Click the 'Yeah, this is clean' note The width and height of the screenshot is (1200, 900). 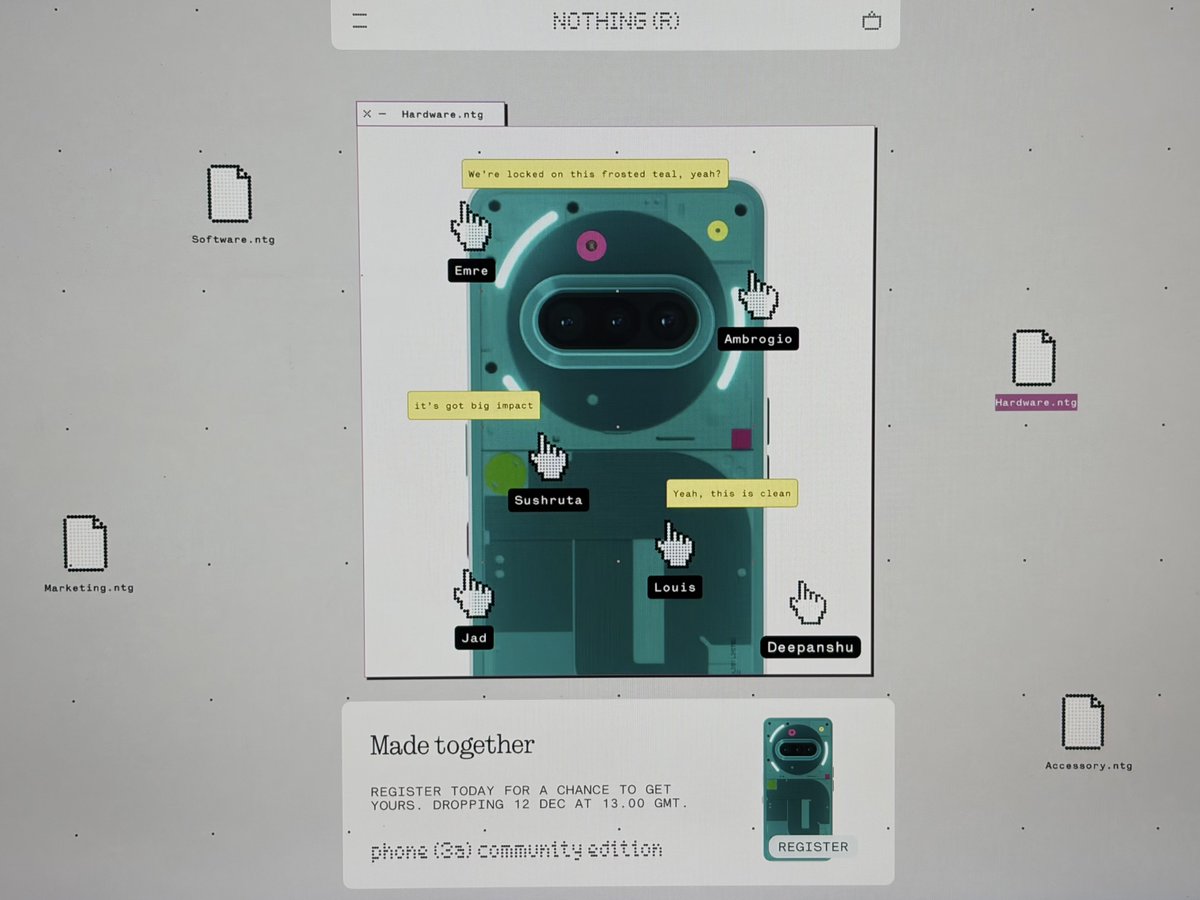click(732, 493)
